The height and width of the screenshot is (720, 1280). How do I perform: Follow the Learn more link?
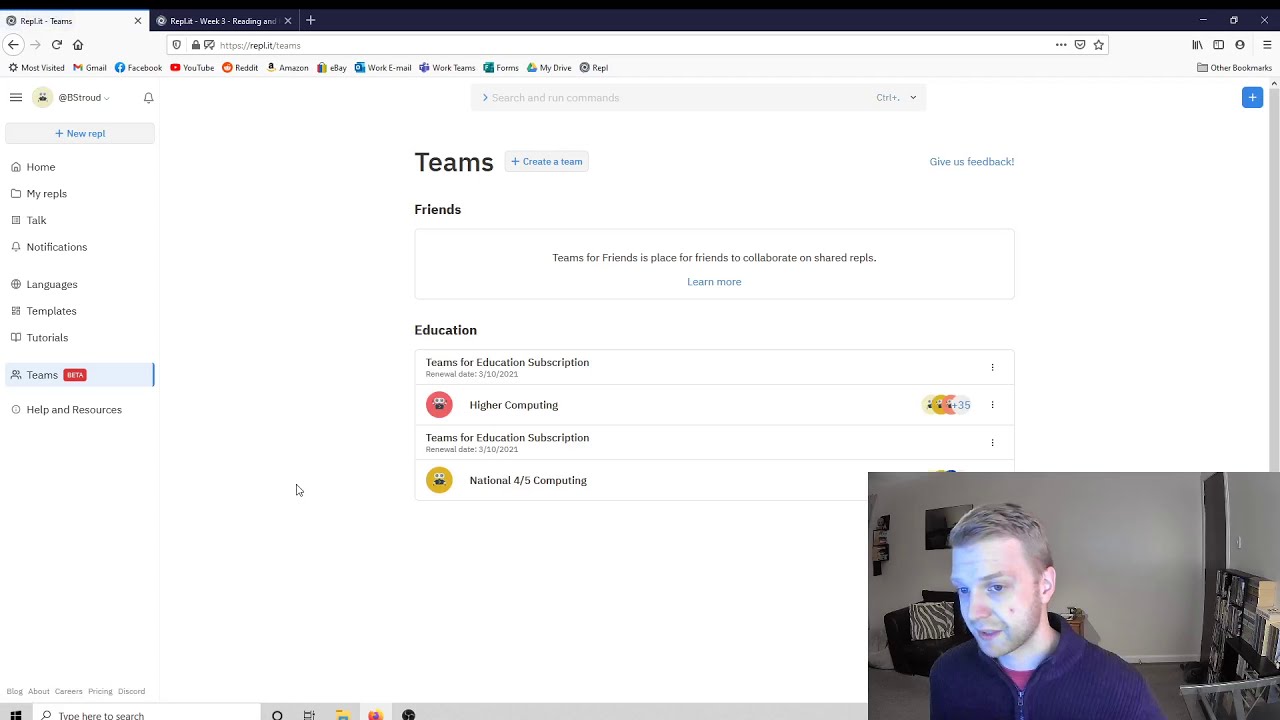pos(714,282)
